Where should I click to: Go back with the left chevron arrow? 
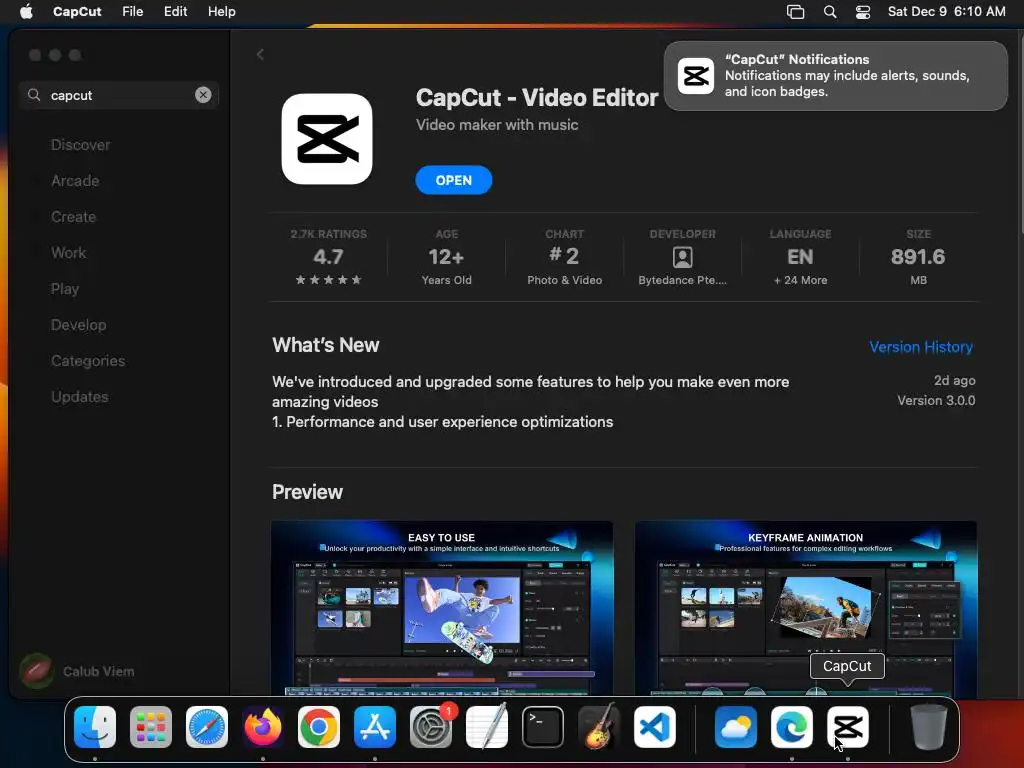(x=260, y=55)
